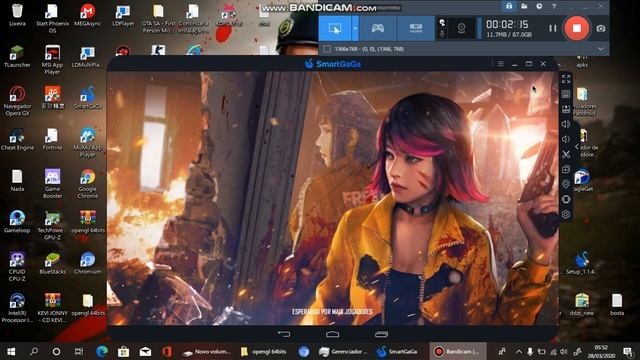Click SmartGaGa scissors screenshot tool
This screenshot has height=360, width=640.
(x=566, y=154)
